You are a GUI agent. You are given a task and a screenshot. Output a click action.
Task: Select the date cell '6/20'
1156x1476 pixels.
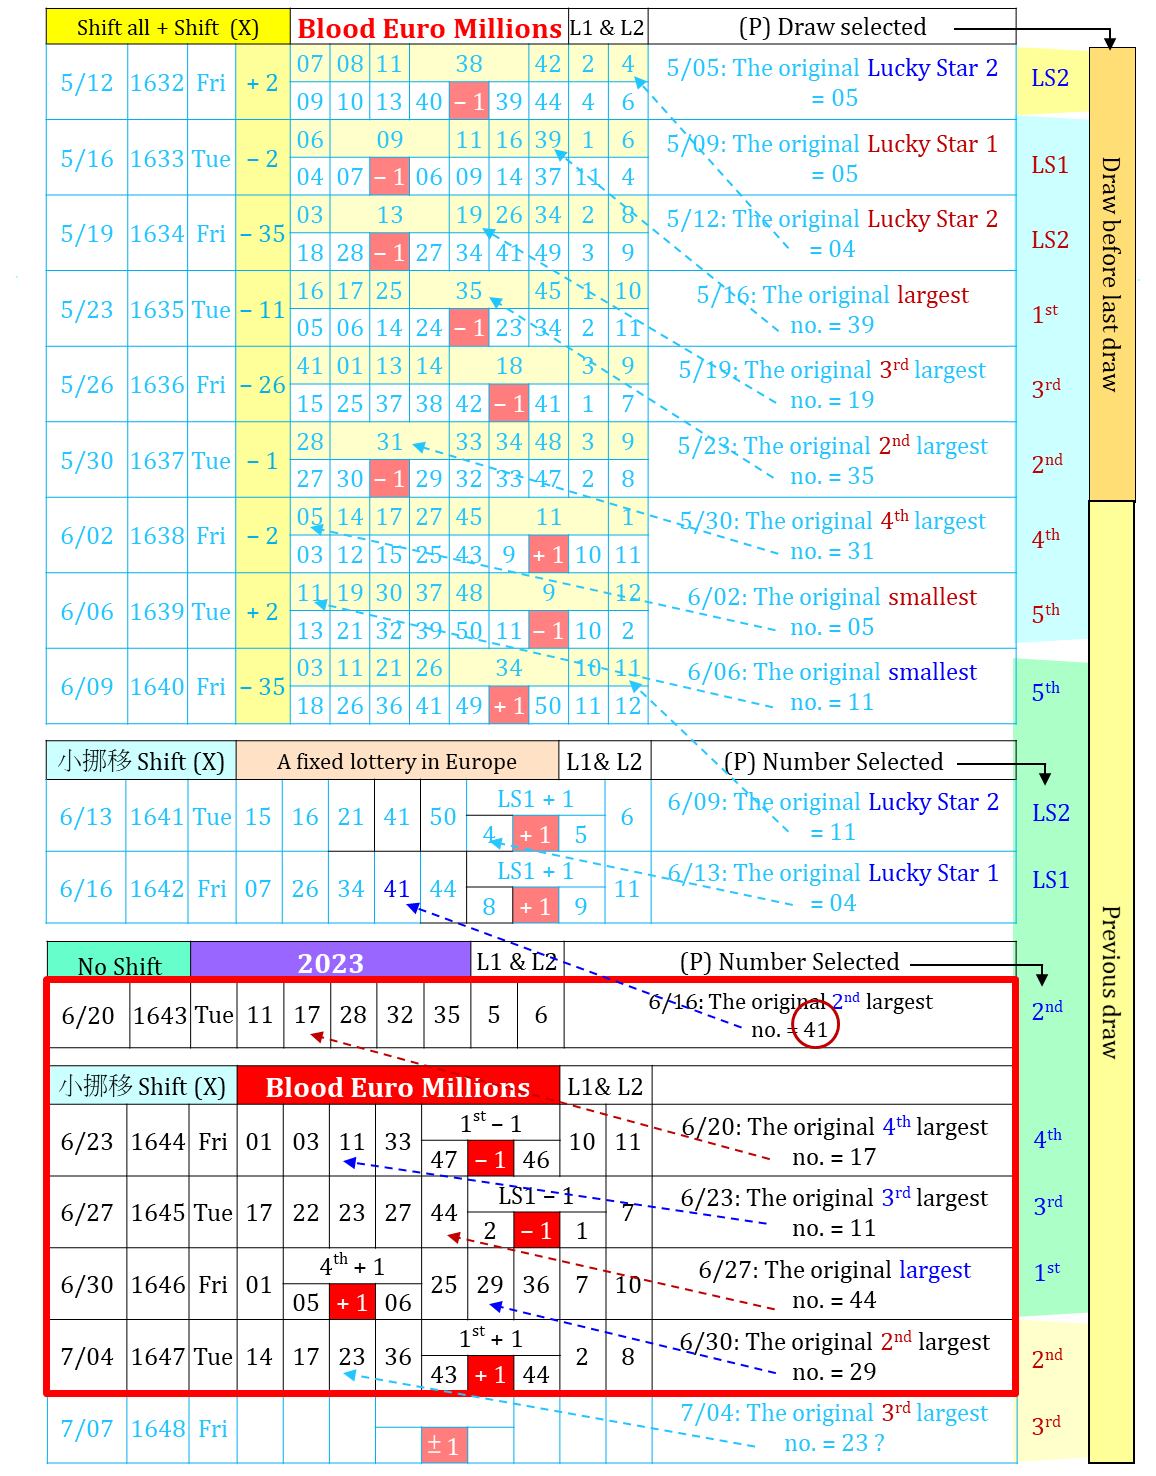click(88, 1015)
